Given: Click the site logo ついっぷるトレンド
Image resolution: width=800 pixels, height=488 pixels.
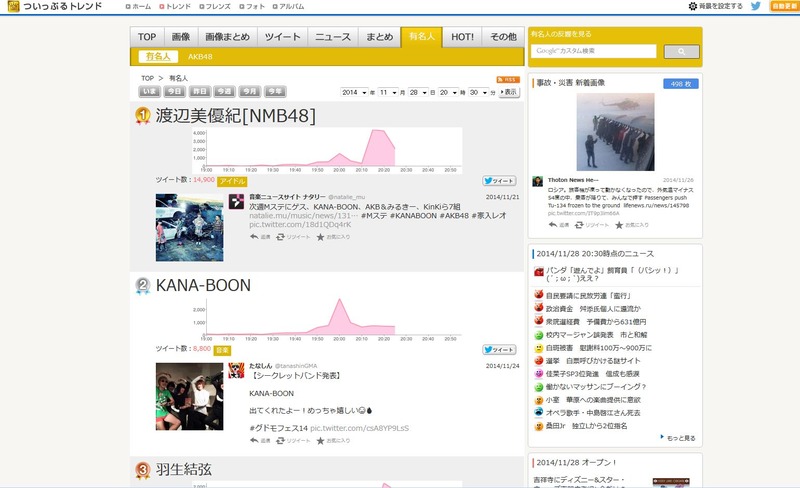Looking at the screenshot, I should click(x=55, y=6).
